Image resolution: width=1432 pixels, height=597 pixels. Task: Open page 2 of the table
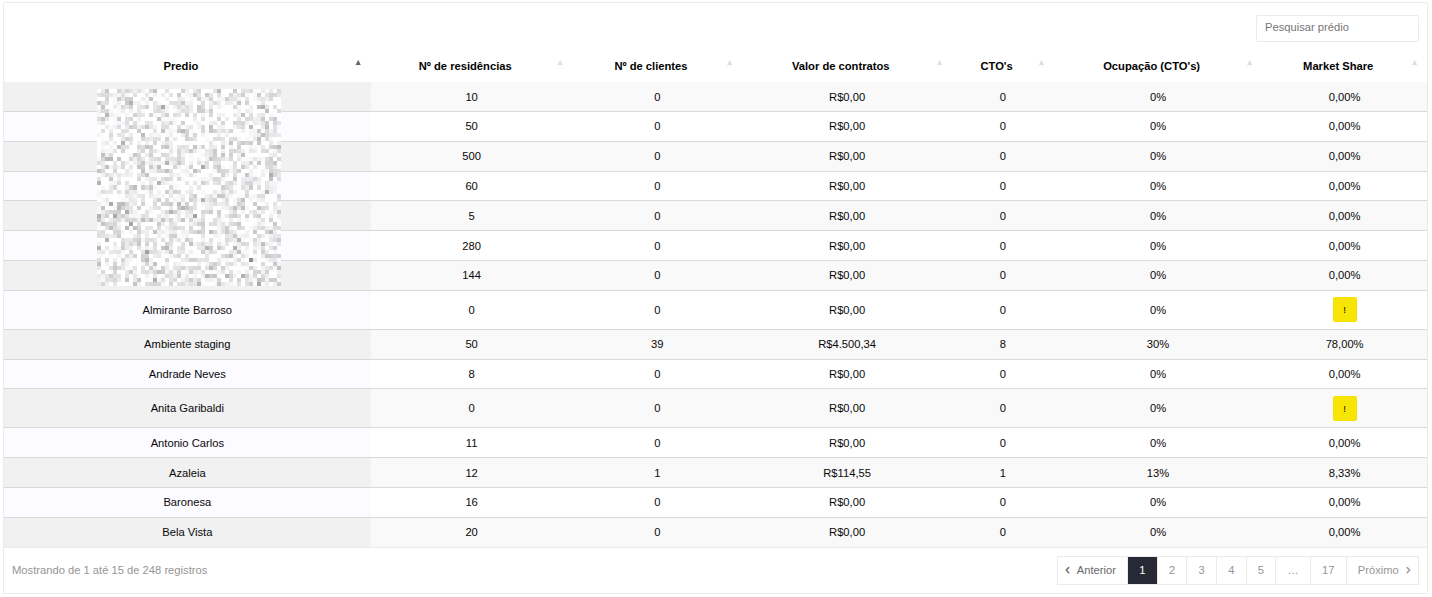click(1172, 570)
